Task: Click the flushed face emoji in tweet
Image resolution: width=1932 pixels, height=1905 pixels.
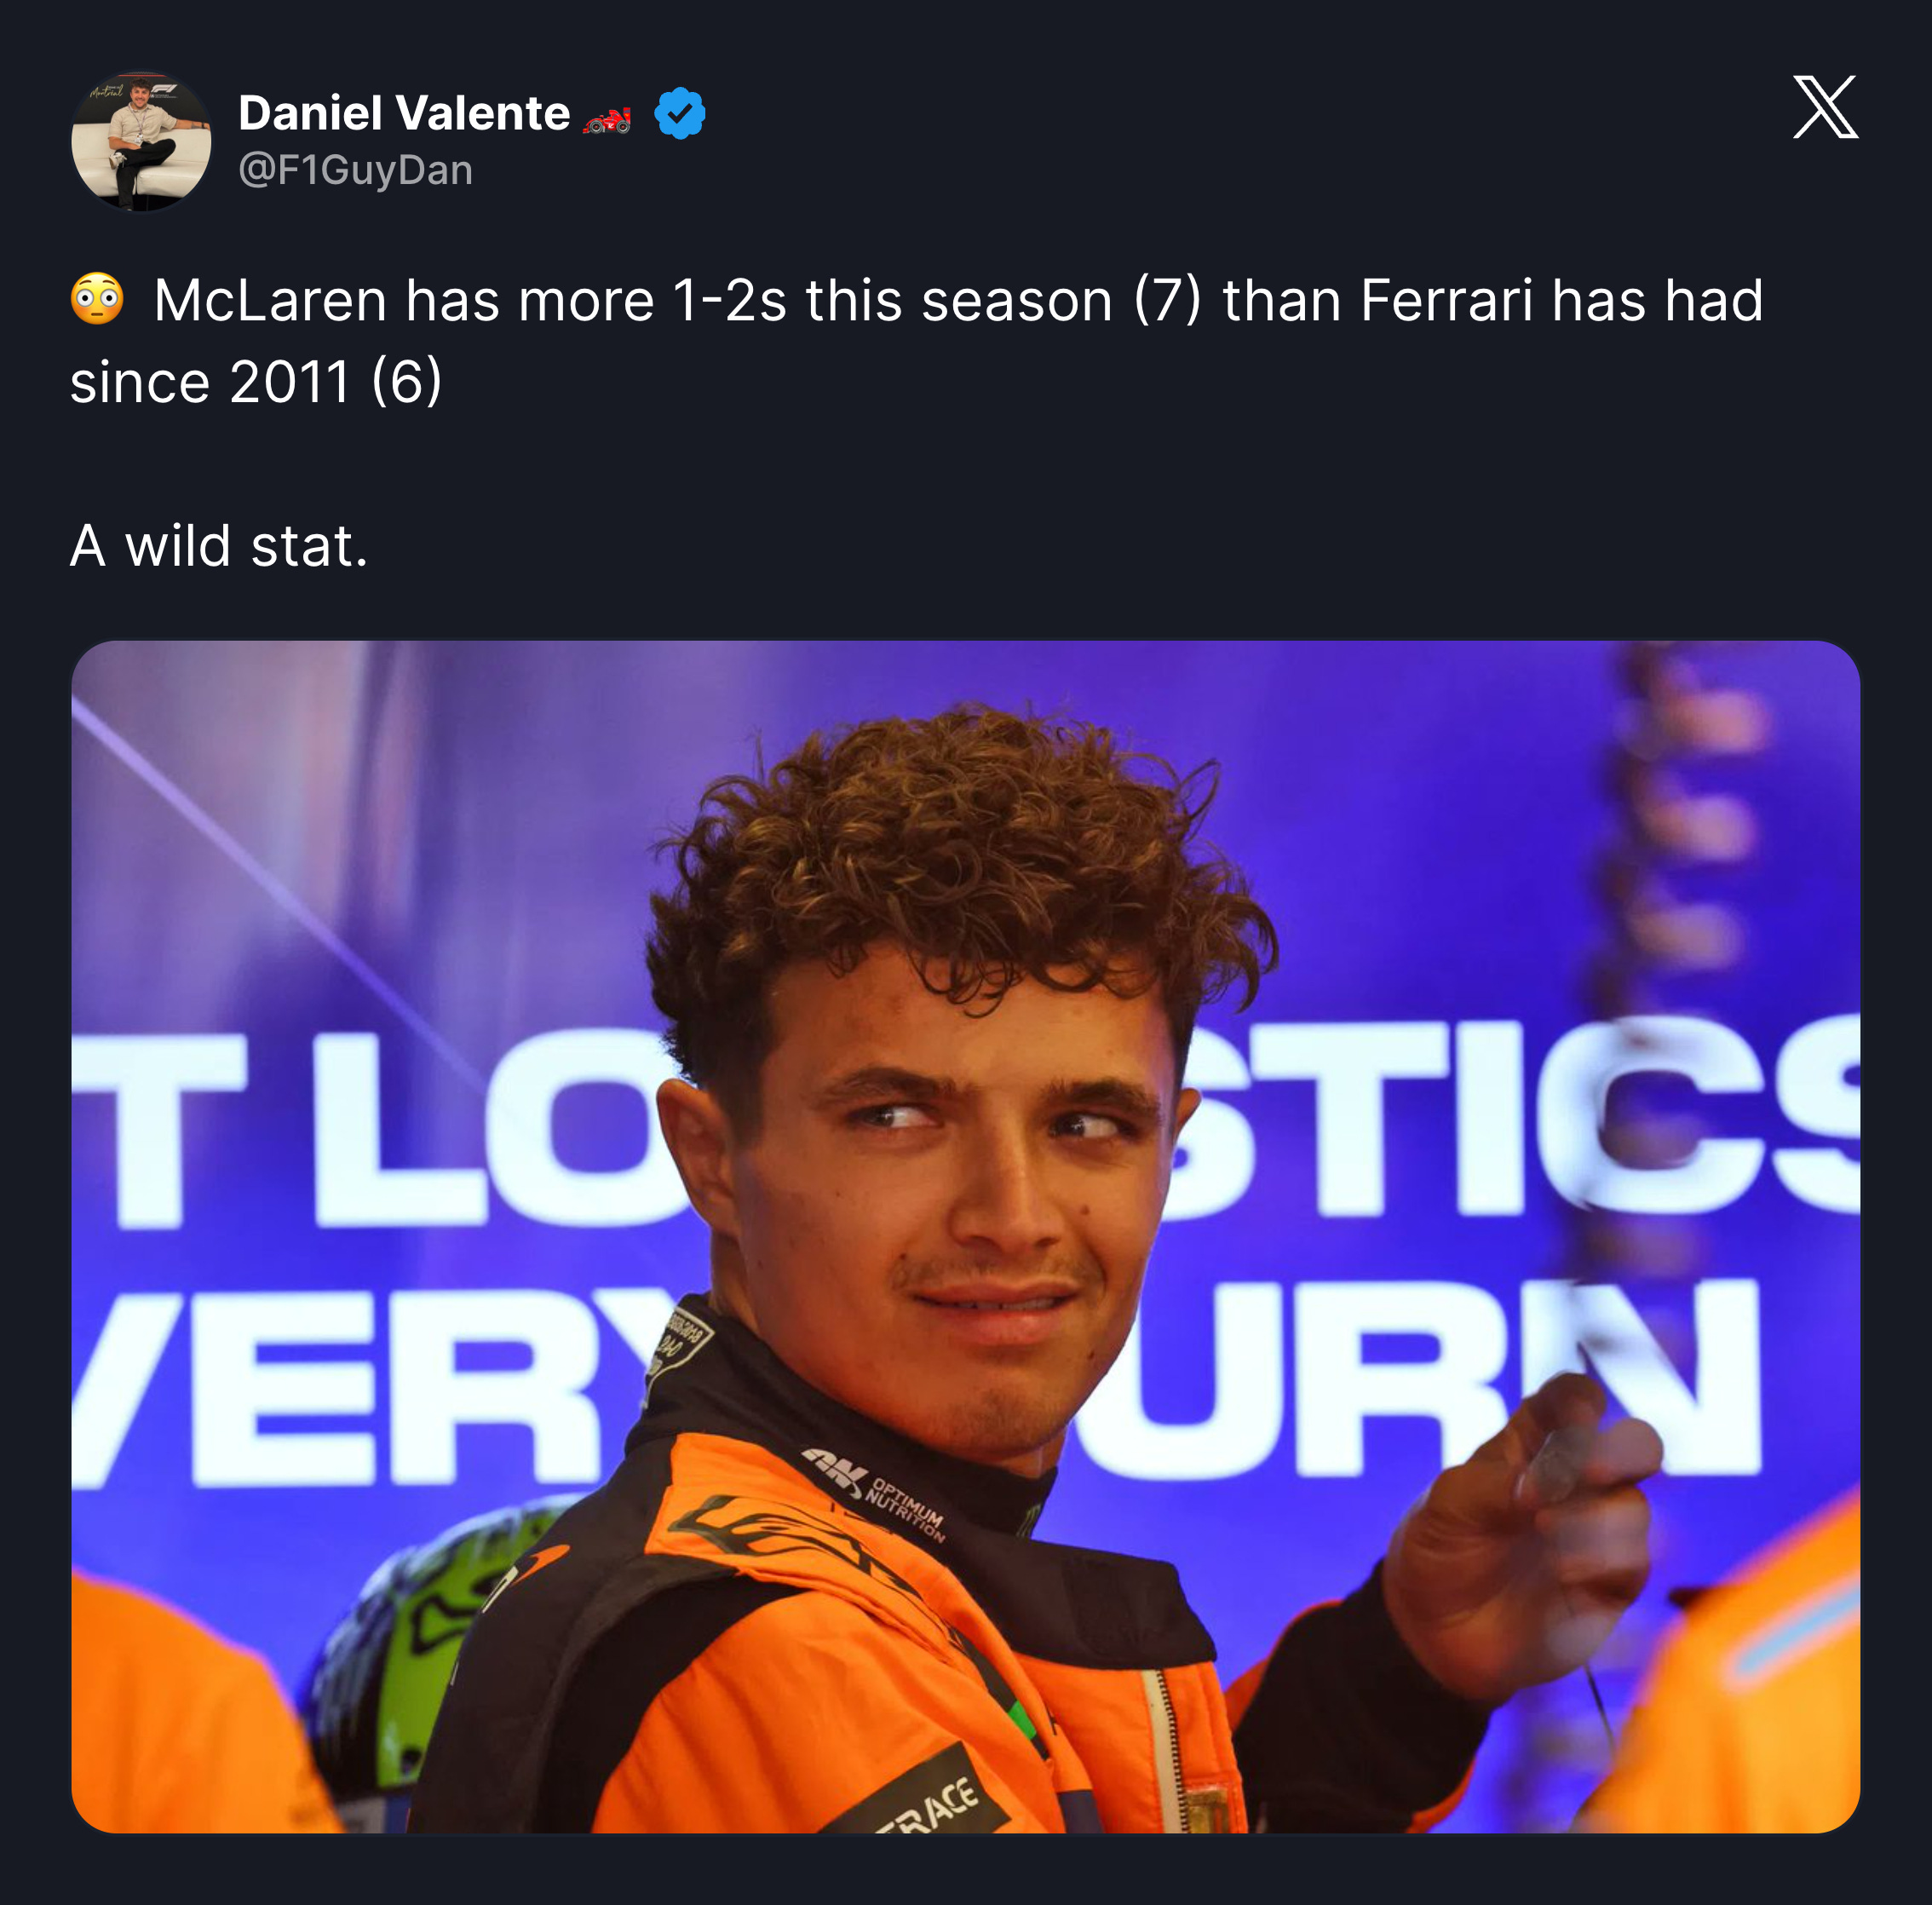Action: (97, 298)
